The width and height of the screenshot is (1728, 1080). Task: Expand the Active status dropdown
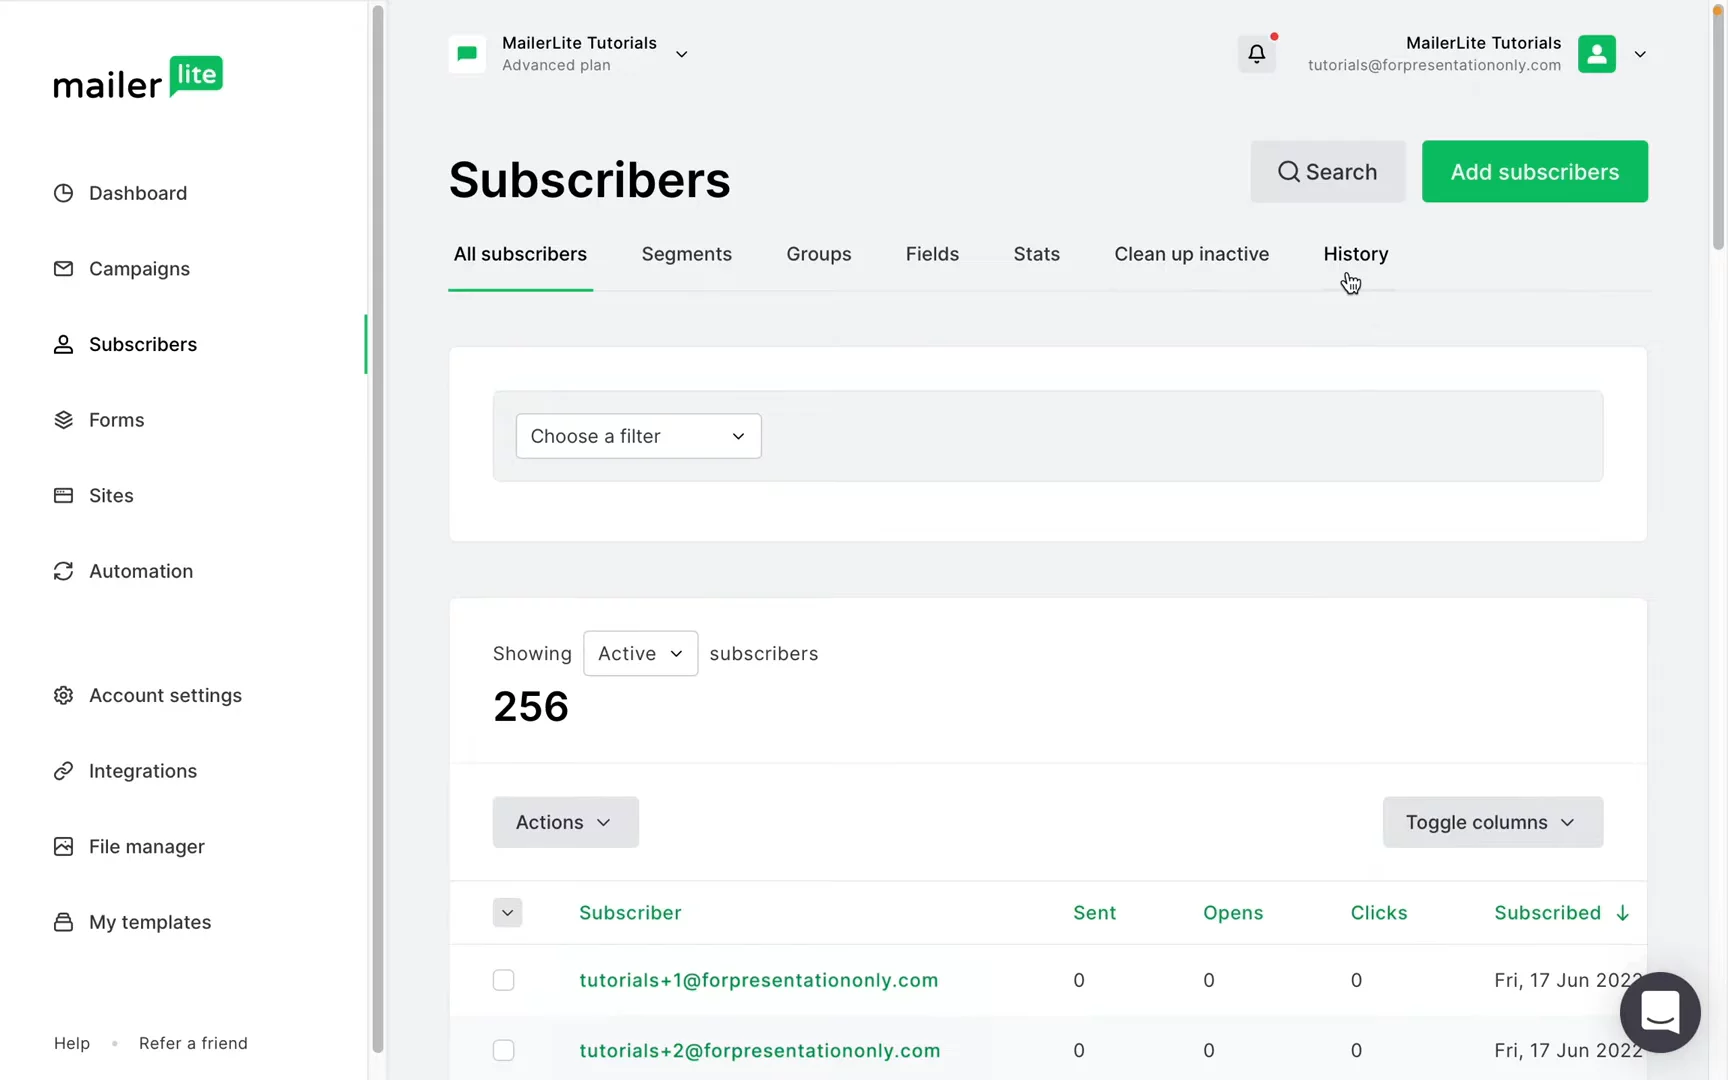(x=640, y=653)
